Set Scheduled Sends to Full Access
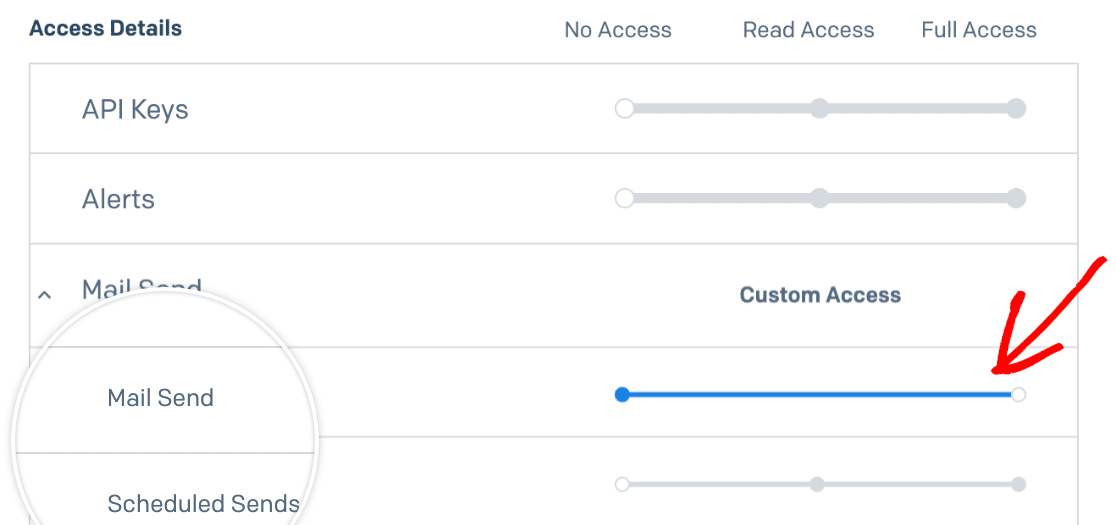This screenshot has width=1116, height=525. pos(1018,484)
